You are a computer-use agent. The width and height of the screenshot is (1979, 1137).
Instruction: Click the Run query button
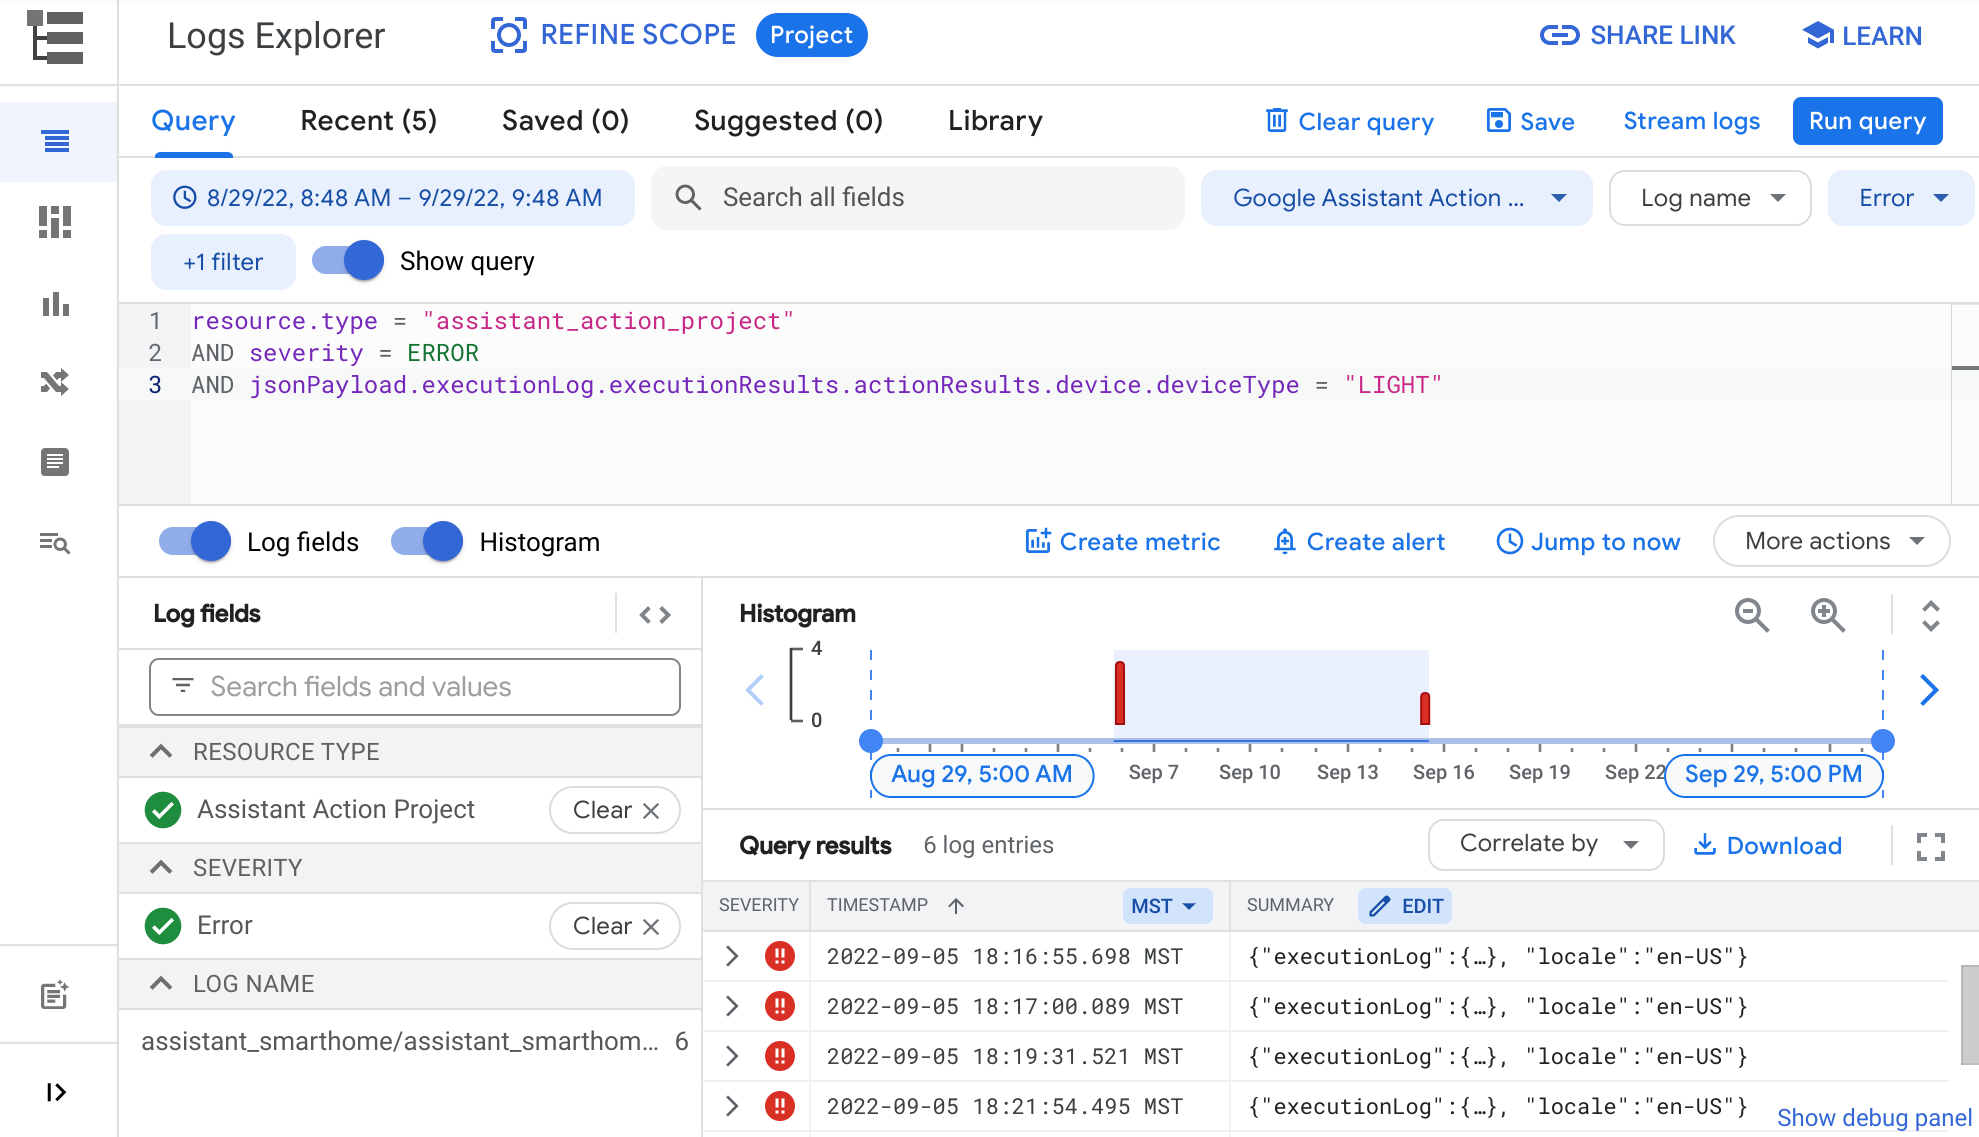[x=1868, y=121]
